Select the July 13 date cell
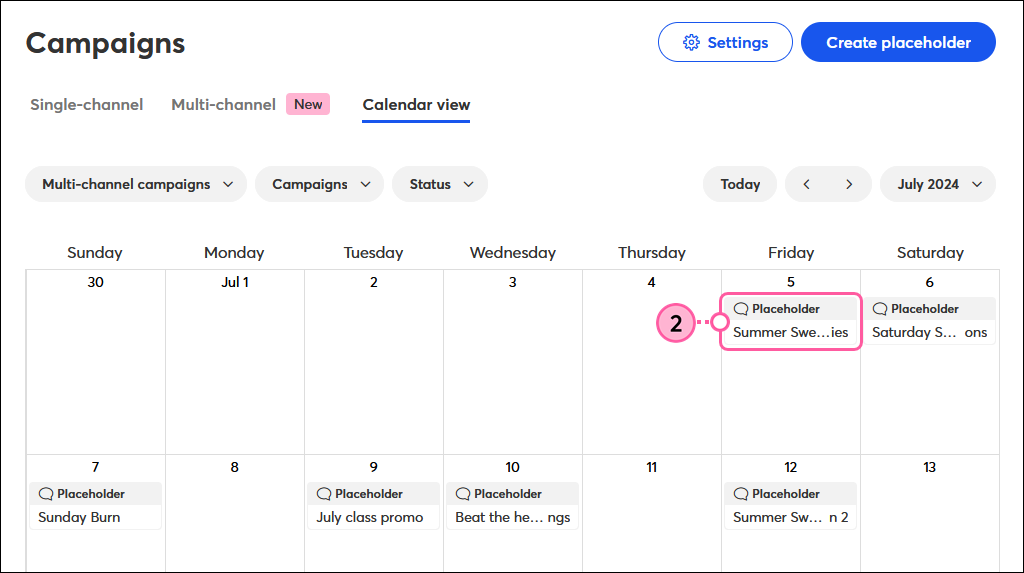This screenshot has width=1024, height=573. pyautogui.click(x=929, y=513)
